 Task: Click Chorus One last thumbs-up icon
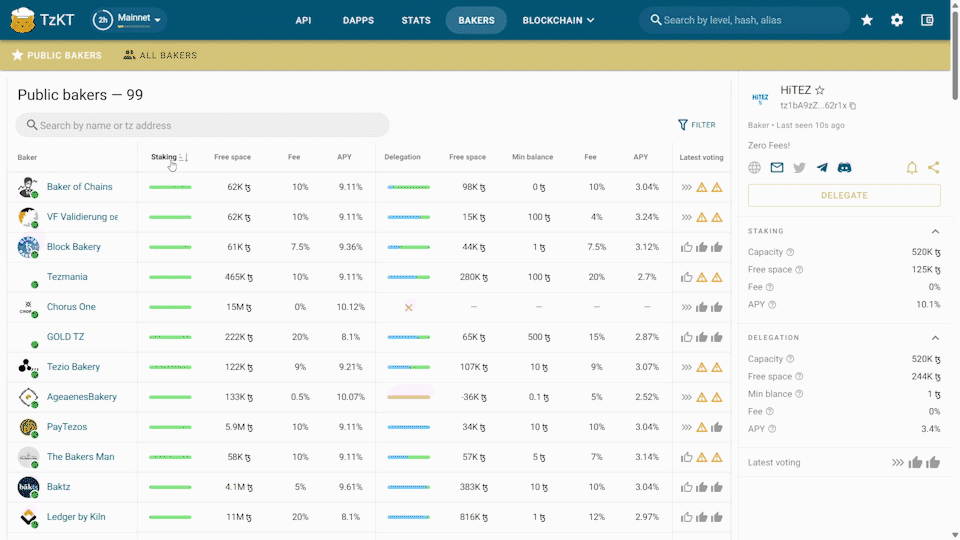[717, 307]
